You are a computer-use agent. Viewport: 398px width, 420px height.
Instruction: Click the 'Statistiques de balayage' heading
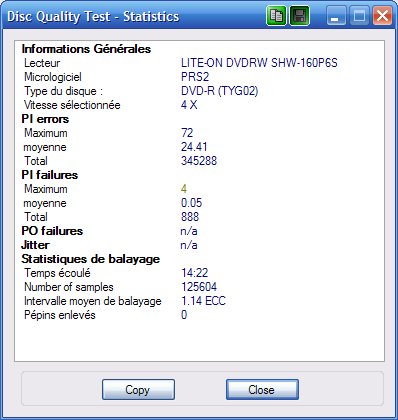pos(91,259)
